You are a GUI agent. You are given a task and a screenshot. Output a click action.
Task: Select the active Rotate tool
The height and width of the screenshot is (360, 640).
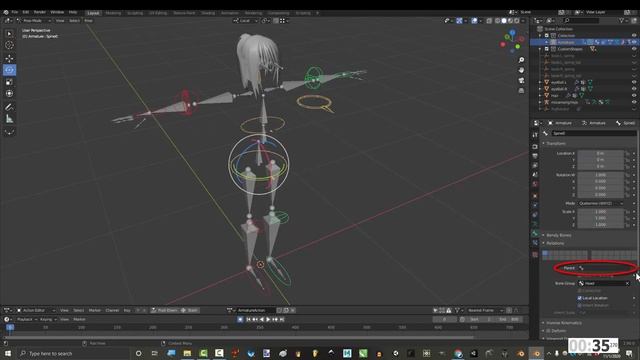(x=9, y=70)
